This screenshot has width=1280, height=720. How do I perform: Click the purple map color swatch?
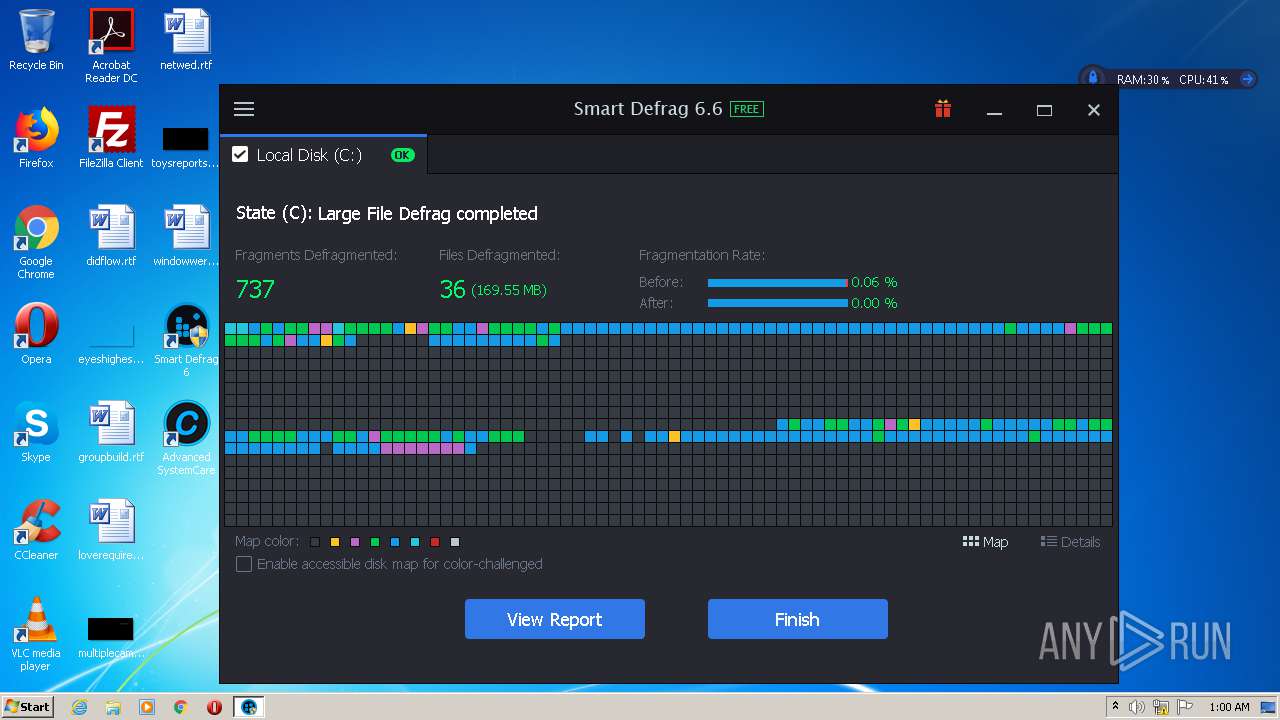coord(355,542)
